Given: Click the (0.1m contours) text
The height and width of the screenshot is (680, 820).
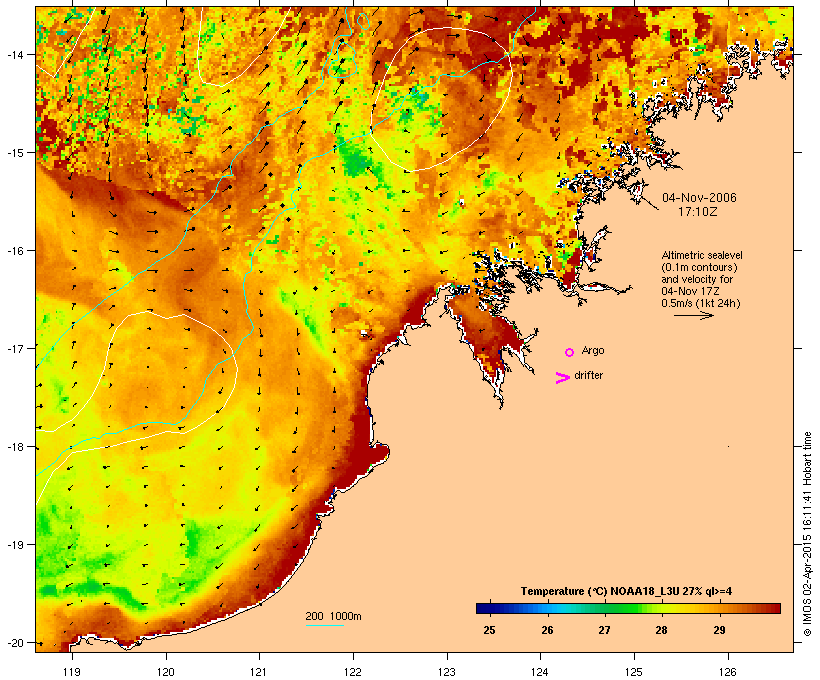Looking at the screenshot, I should click(x=700, y=267).
